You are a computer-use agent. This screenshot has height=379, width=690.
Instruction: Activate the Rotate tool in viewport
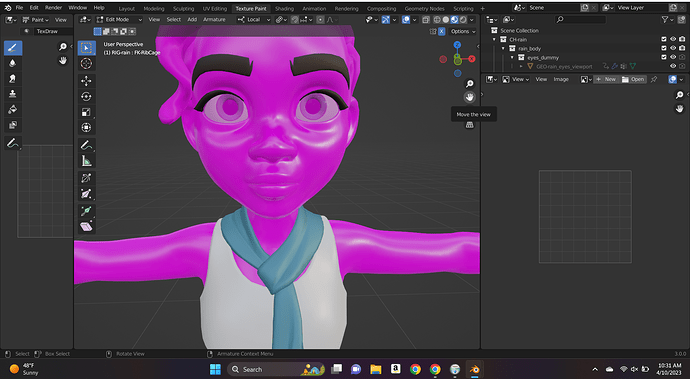[86, 96]
